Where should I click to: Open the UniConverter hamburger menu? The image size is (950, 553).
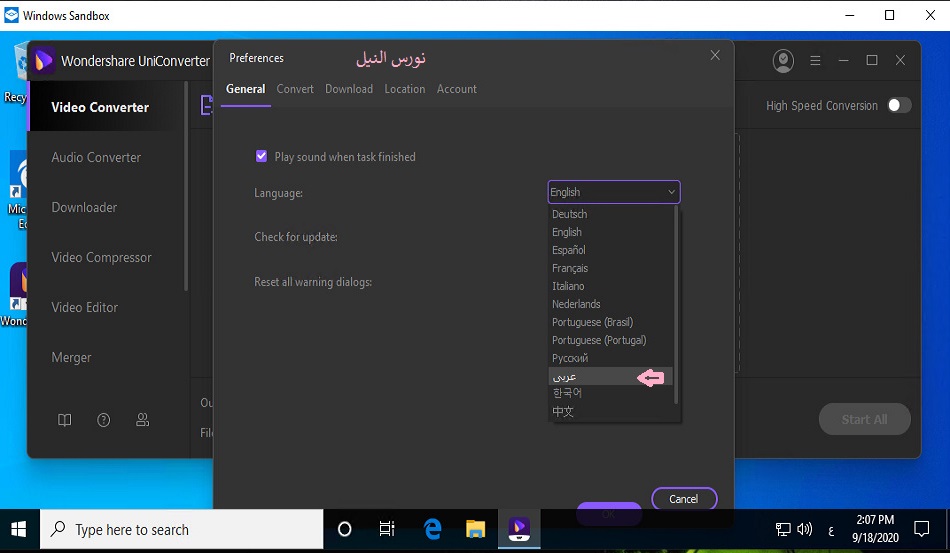click(x=815, y=60)
